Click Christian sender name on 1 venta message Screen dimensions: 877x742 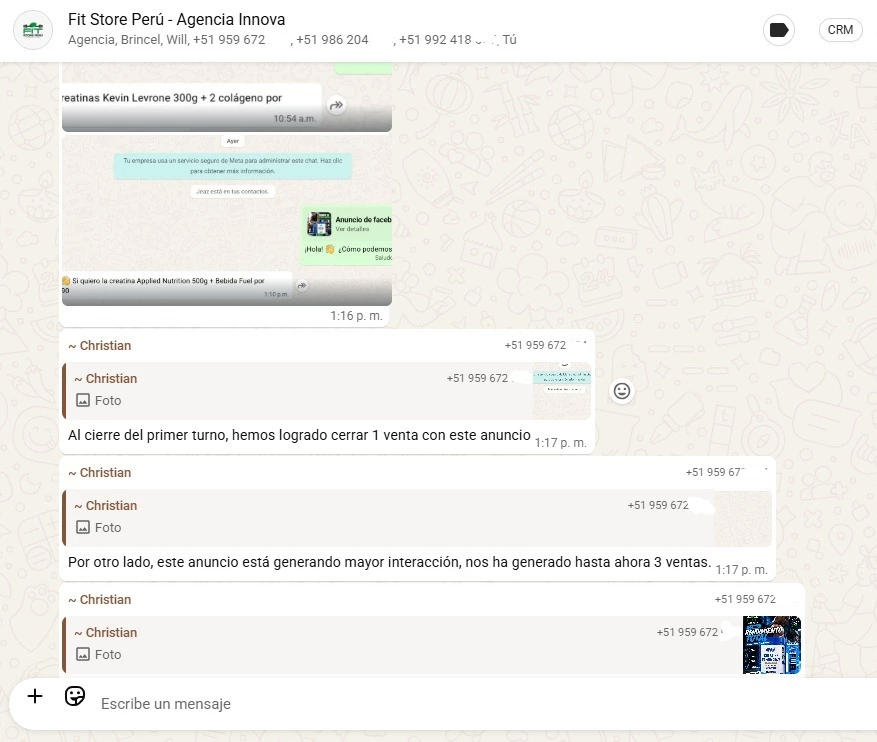(100, 346)
